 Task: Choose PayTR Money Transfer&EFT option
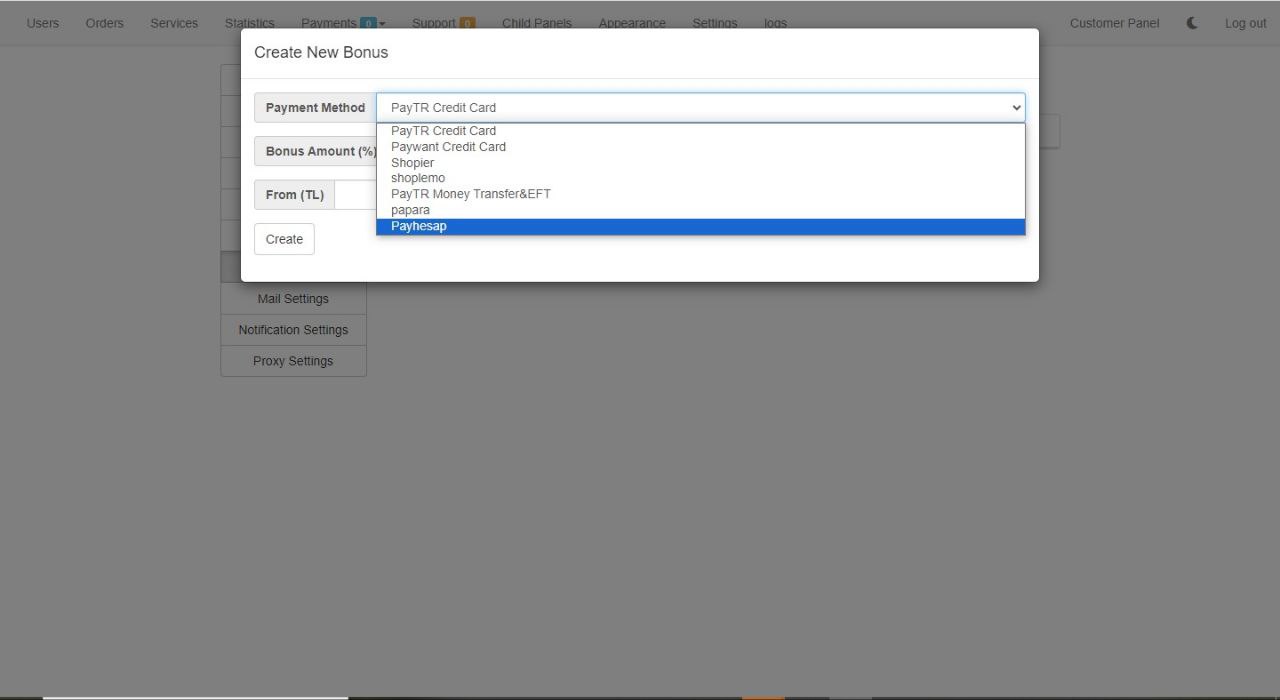pos(470,194)
